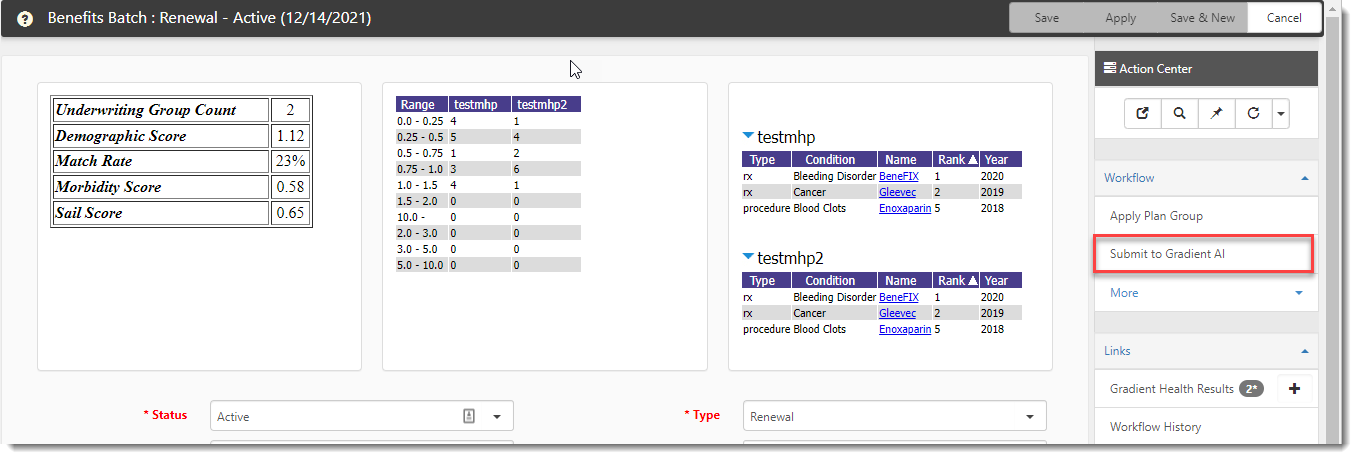Select Apply Plan Group workflow item

tap(1156, 216)
